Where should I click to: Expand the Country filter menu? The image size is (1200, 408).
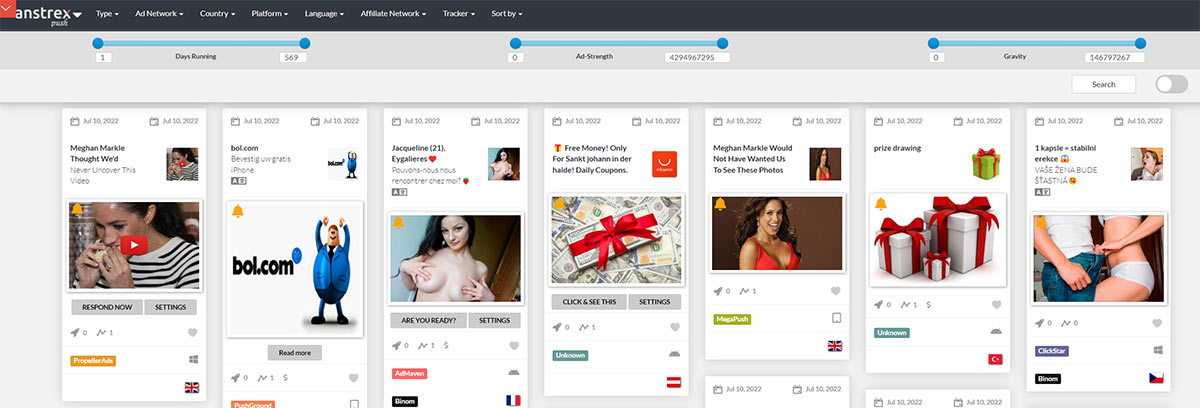coord(217,15)
